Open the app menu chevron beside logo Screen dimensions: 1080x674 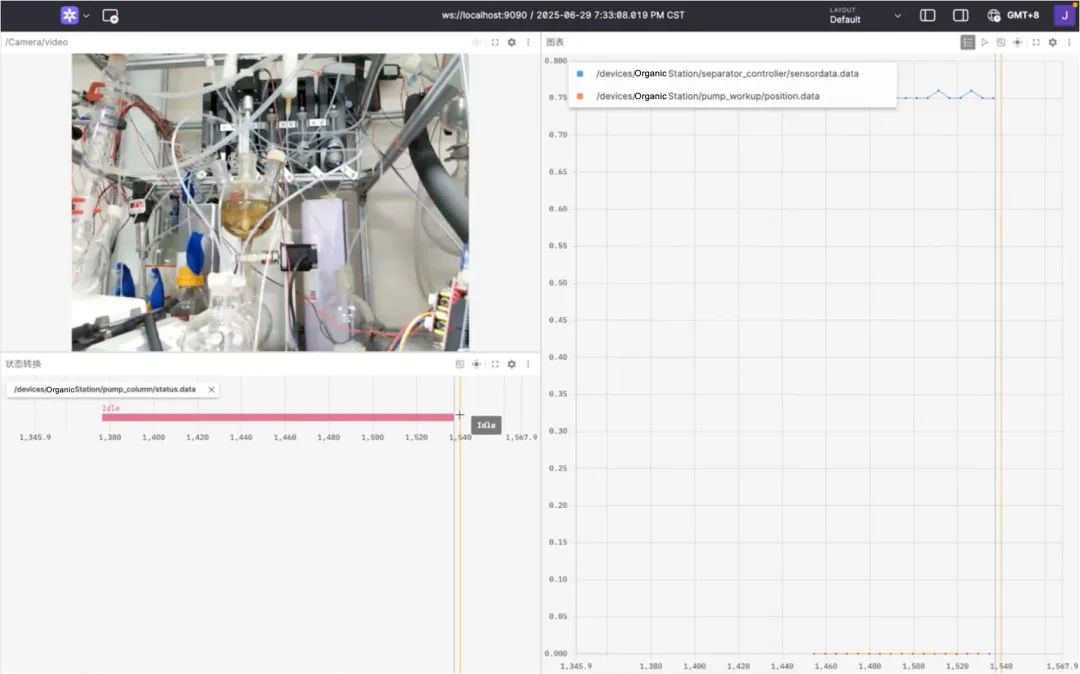(x=86, y=16)
